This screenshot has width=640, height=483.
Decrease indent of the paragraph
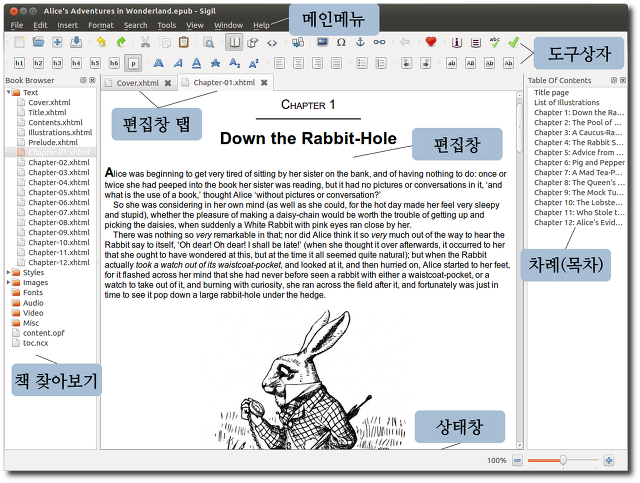point(407,63)
